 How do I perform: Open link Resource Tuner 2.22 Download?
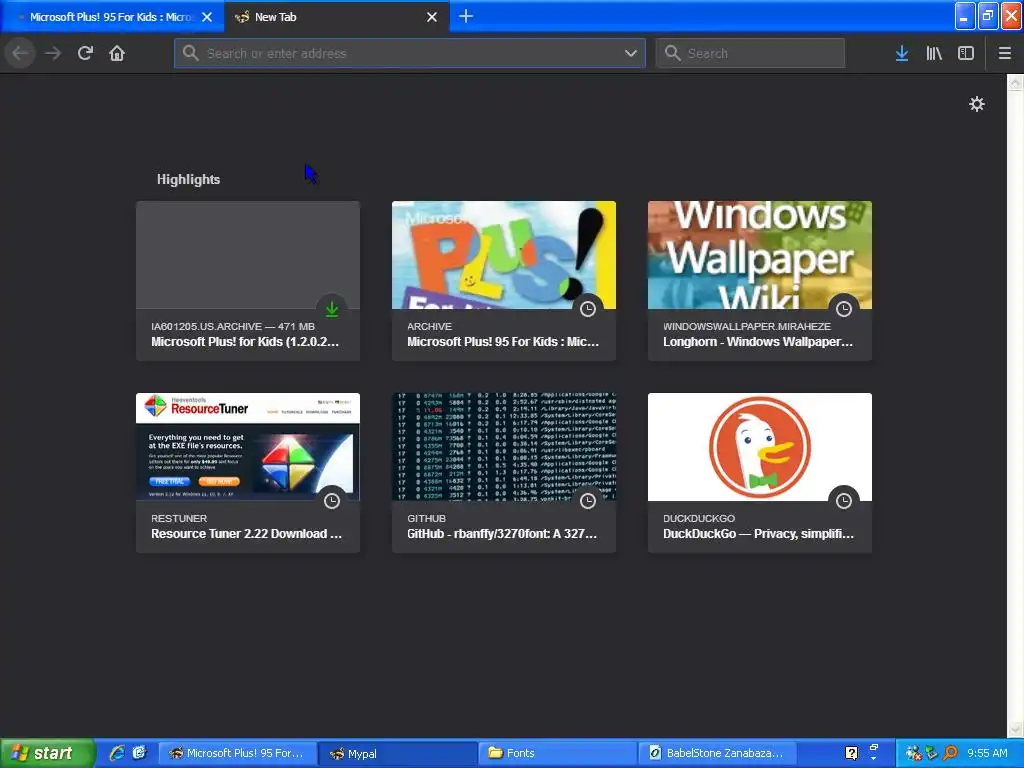pyautogui.click(x=246, y=534)
